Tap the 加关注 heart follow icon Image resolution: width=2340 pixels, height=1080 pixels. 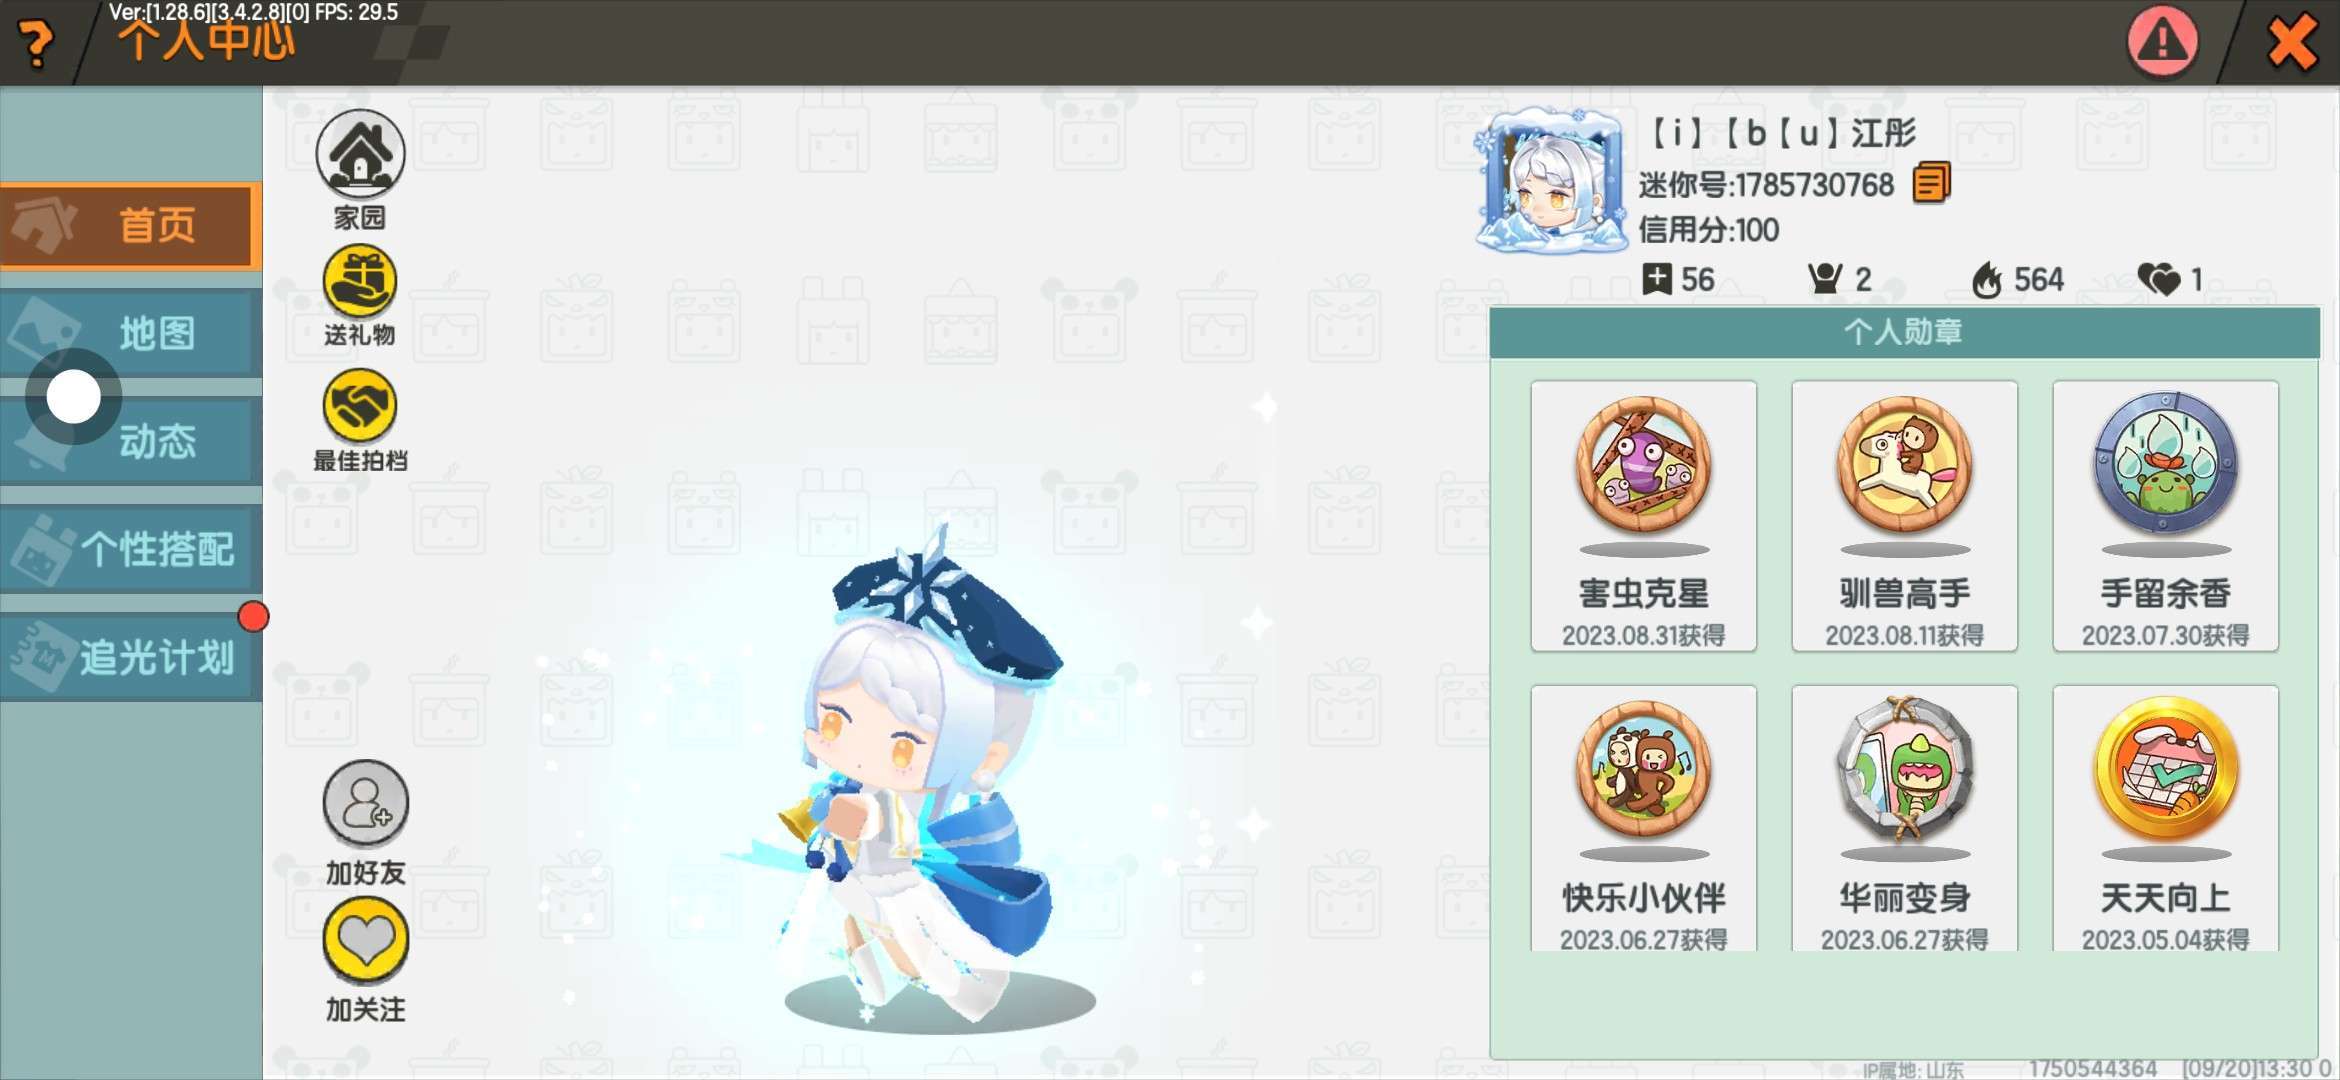pyautogui.click(x=365, y=940)
